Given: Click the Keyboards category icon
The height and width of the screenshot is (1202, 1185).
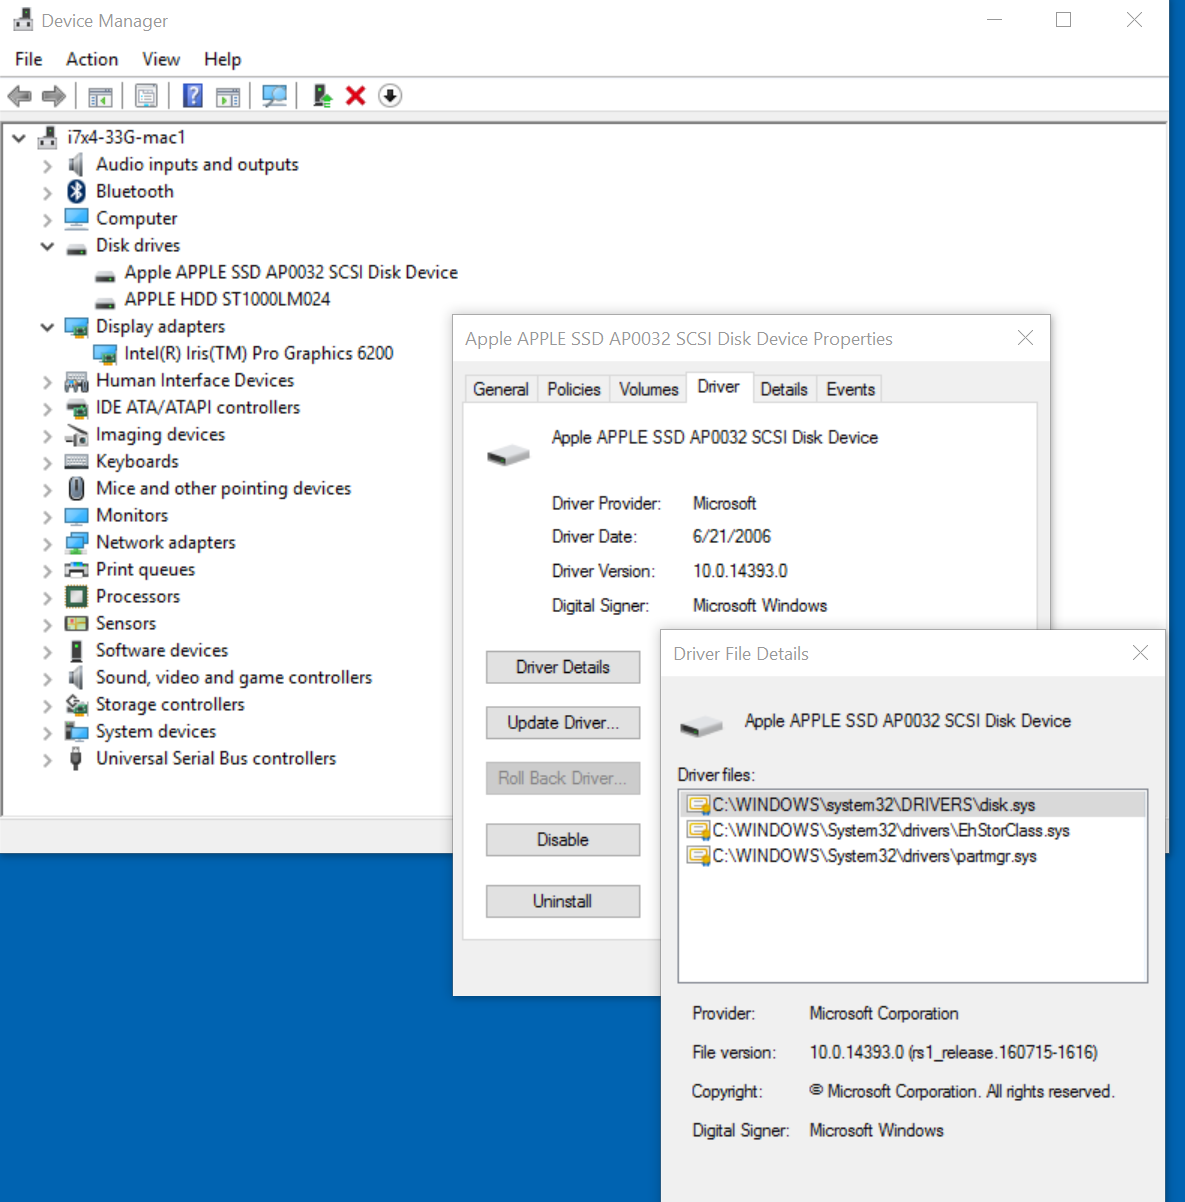Looking at the screenshot, I should click(x=77, y=461).
